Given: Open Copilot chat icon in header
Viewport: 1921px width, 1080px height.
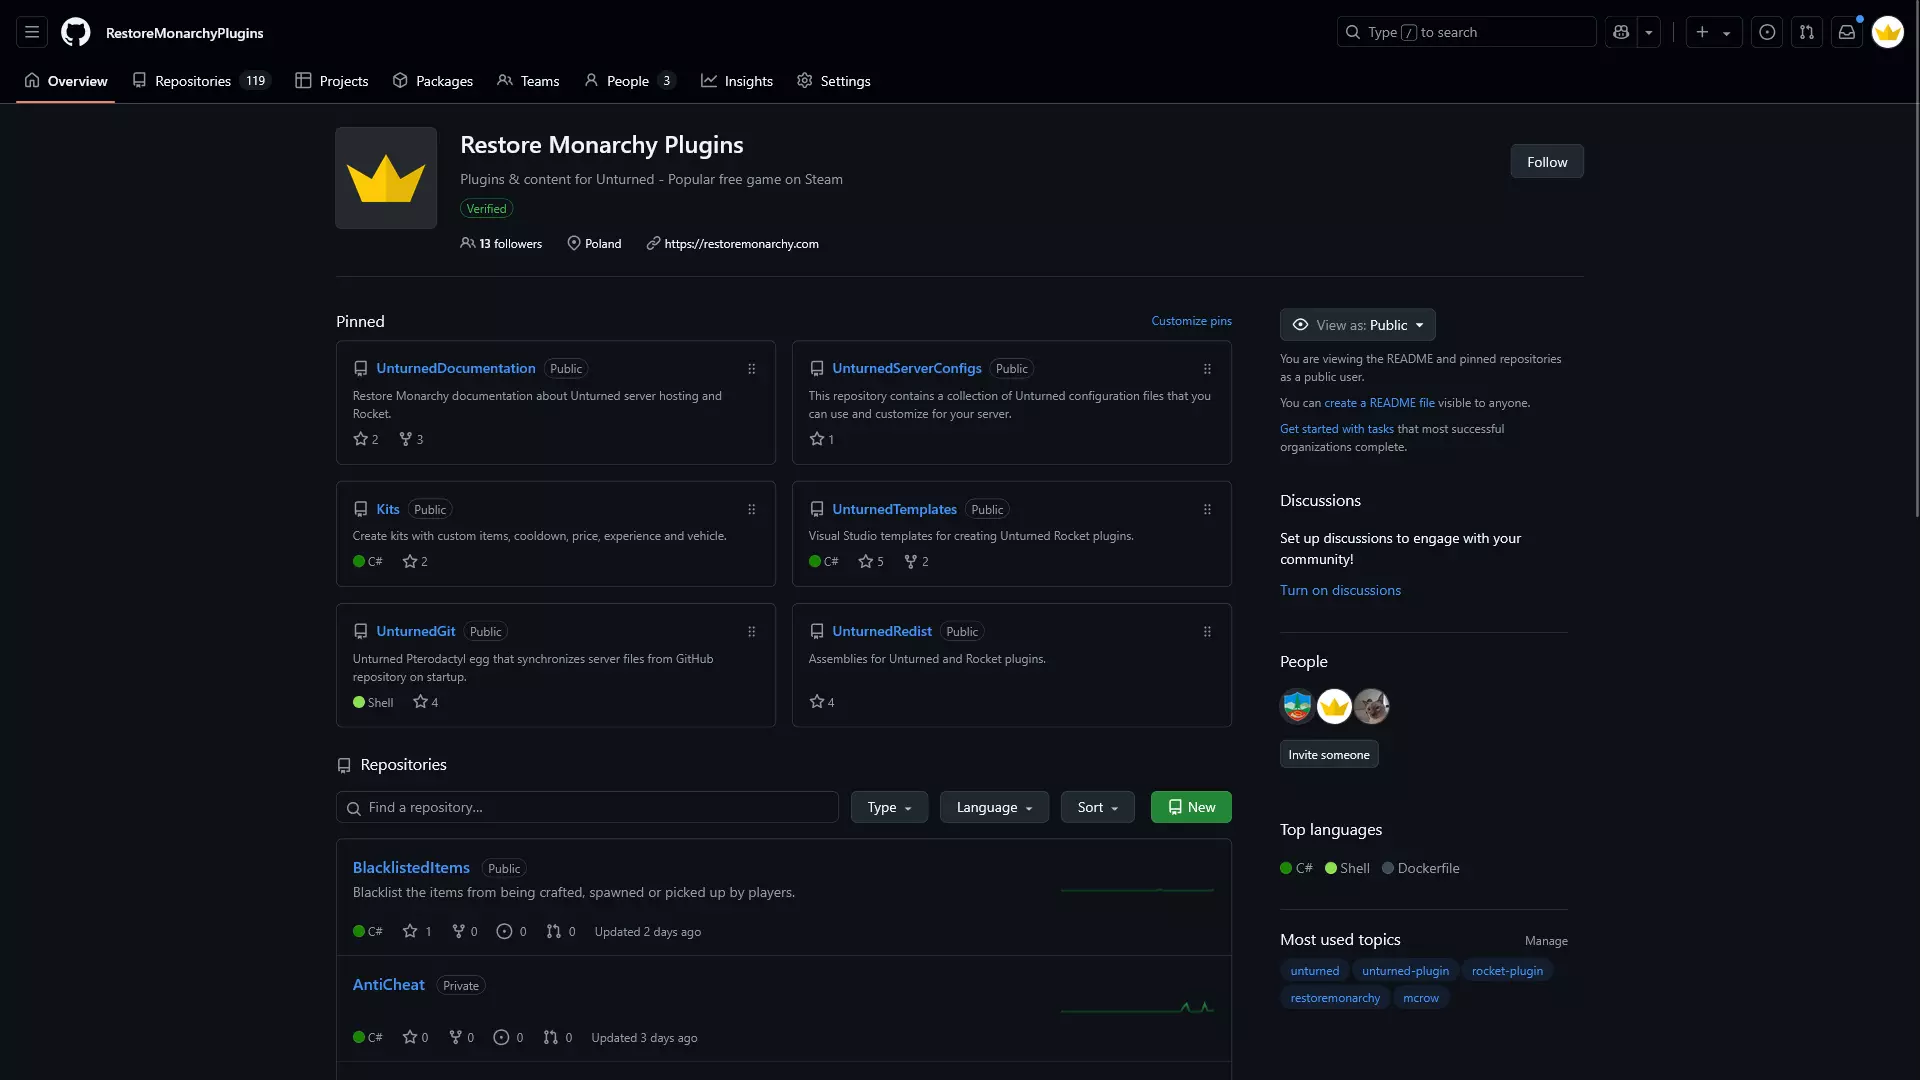Looking at the screenshot, I should pyautogui.click(x=1621, y=32).
